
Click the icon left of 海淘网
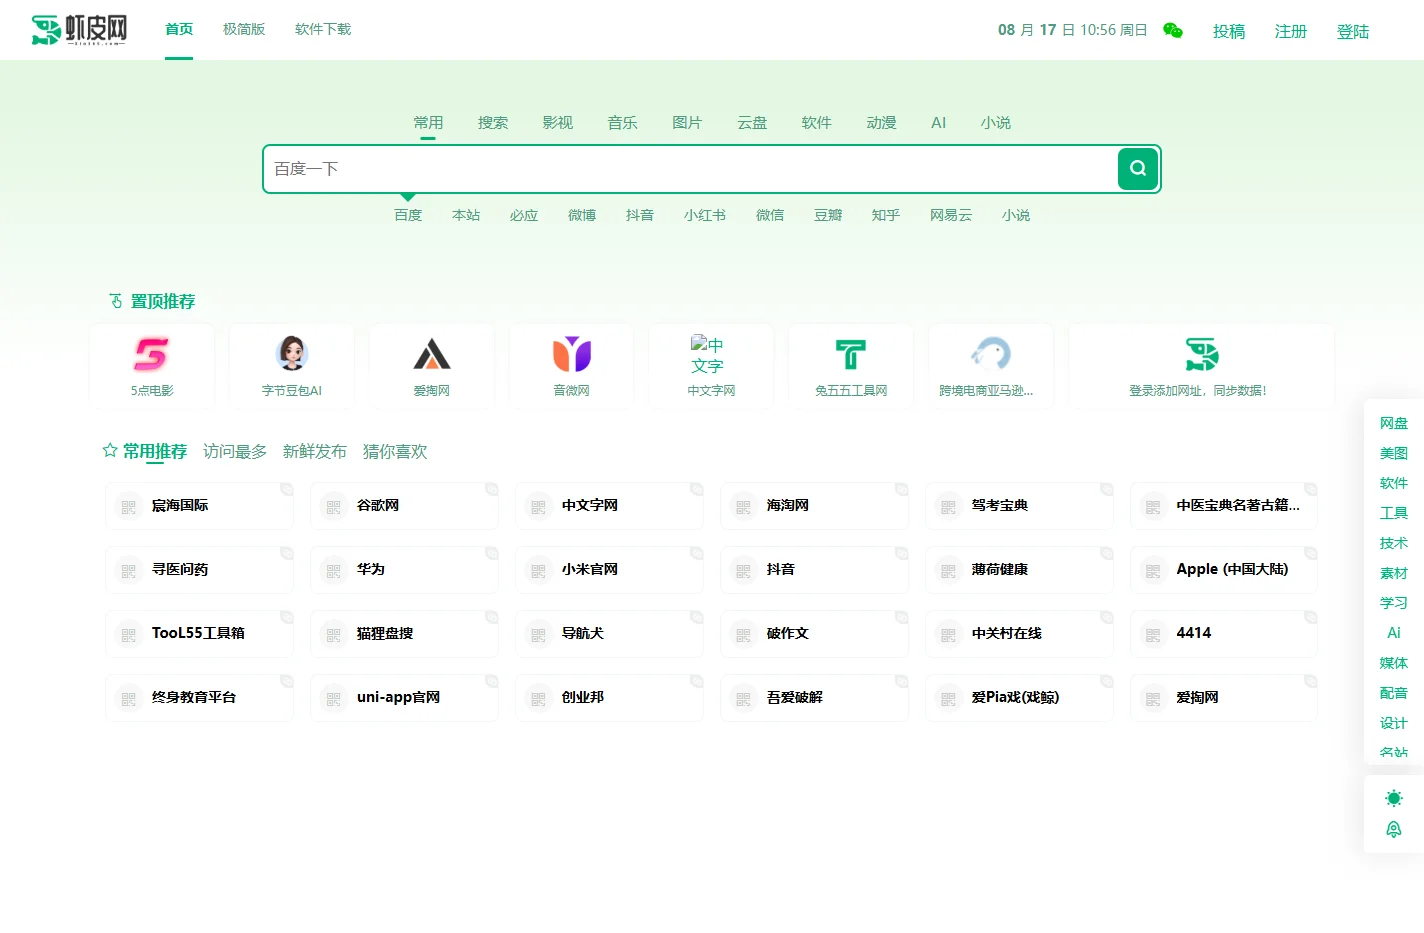743,507
